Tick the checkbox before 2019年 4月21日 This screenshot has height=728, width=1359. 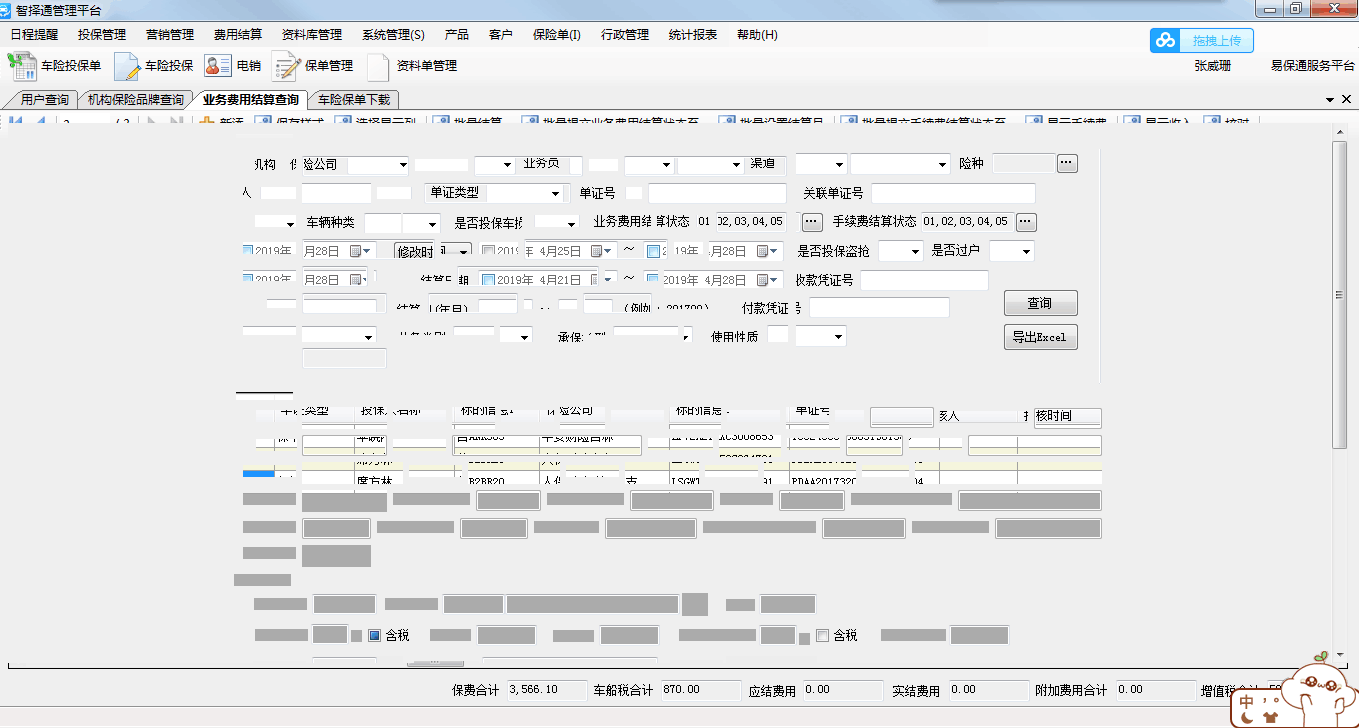(488, 280)
